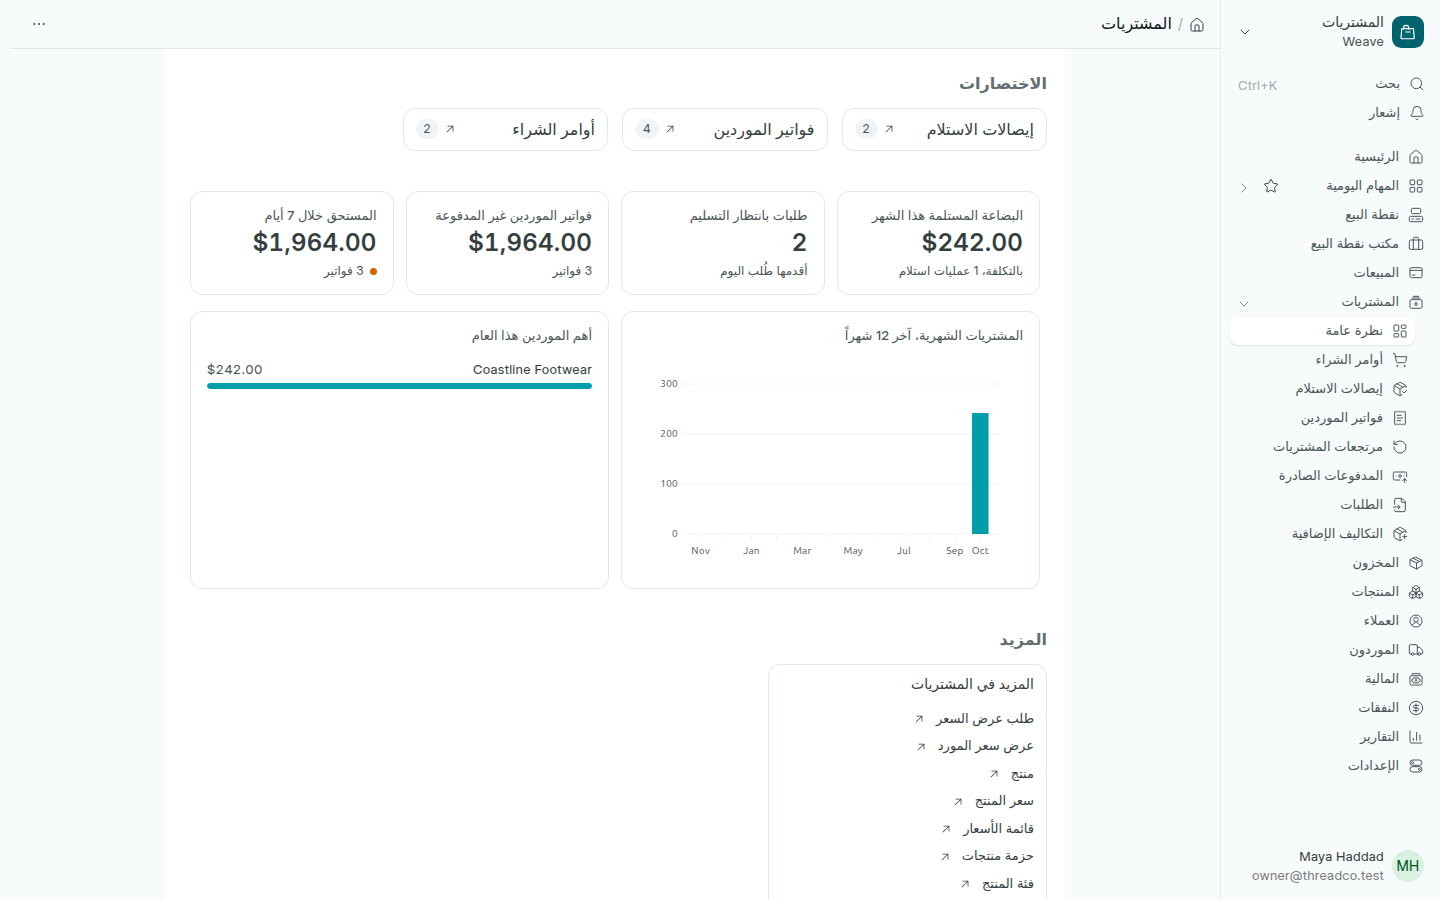The image size is (1440, 900).
Task: Click the home breadcrumb icon in header
Action: (x=1197, y=24)
